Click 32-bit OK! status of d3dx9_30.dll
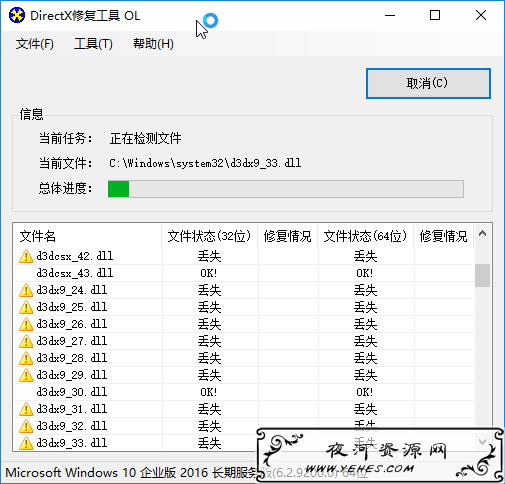Image resolution: width=505 pixels, height=484 pixels. (x=209, y=392)
